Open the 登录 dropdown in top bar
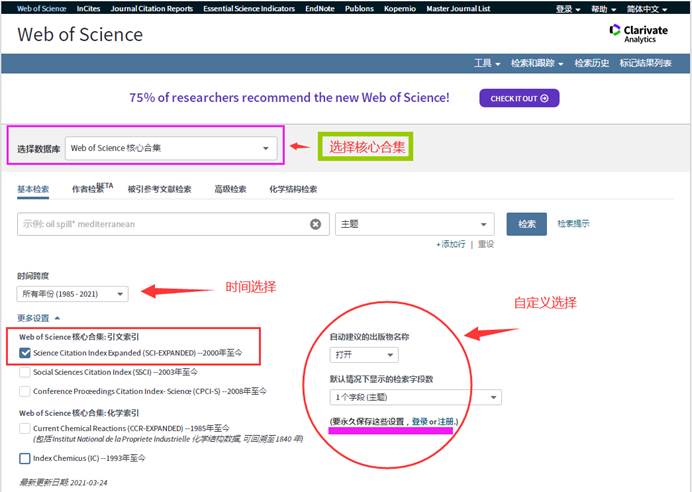The height and width of the screenshot is (492, 692). [568, 9]
